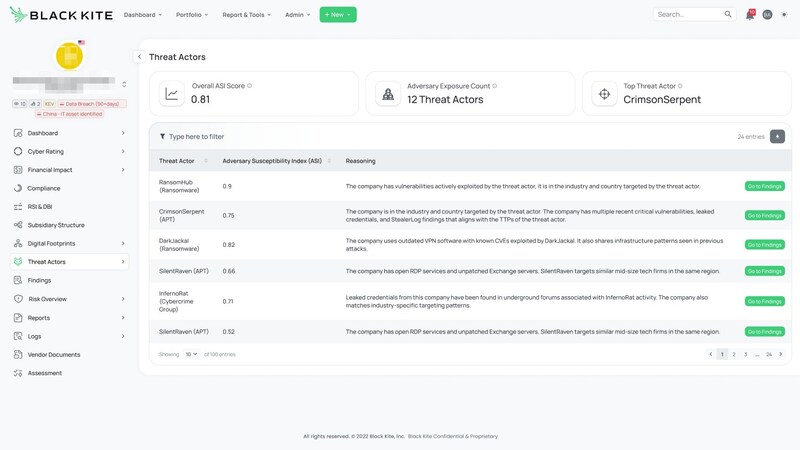Expand the Financial Impact chevron

click(x=123, y=170)
